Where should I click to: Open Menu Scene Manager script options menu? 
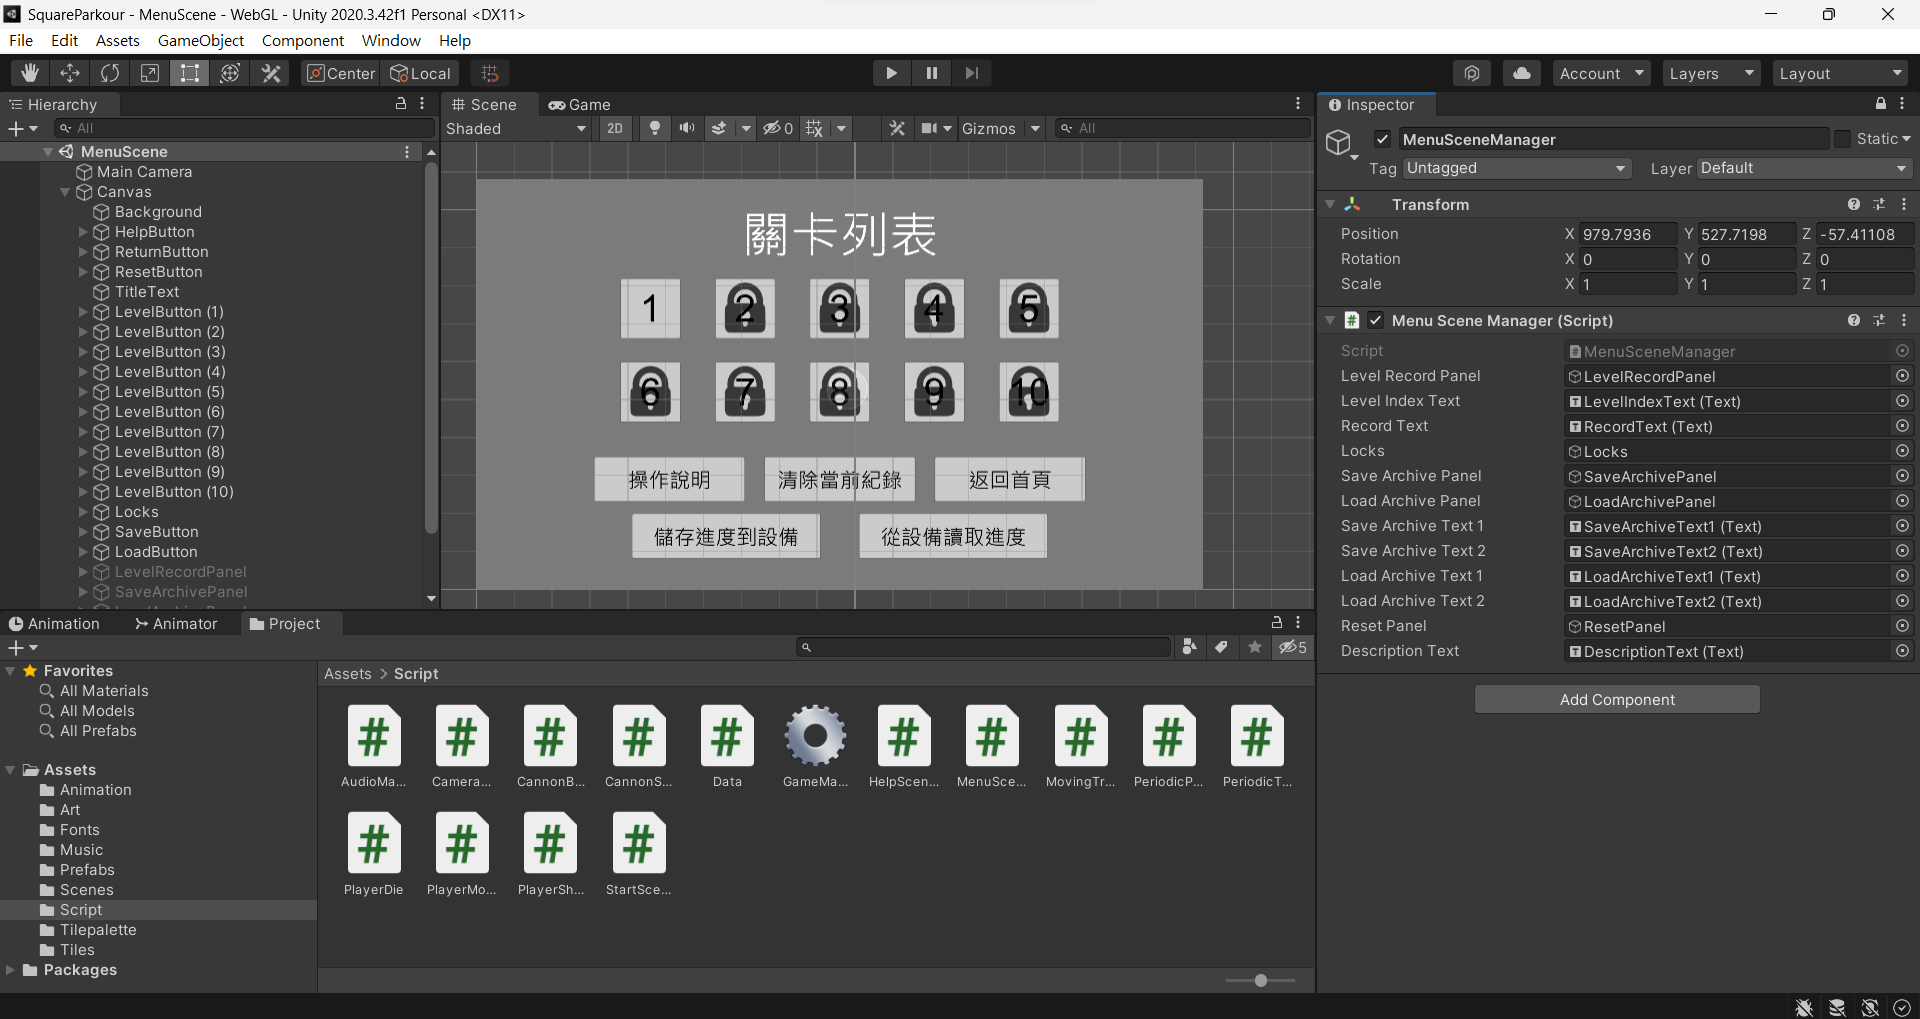[x=1904, y=320]
